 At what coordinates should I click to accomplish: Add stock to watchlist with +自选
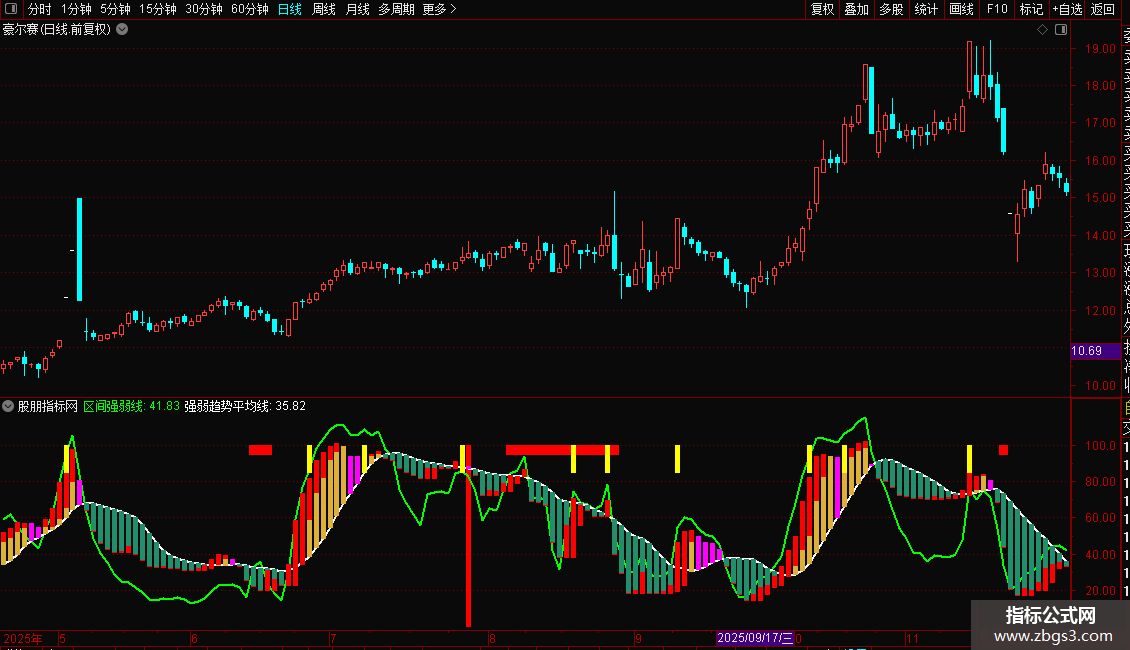[1067, 9]
